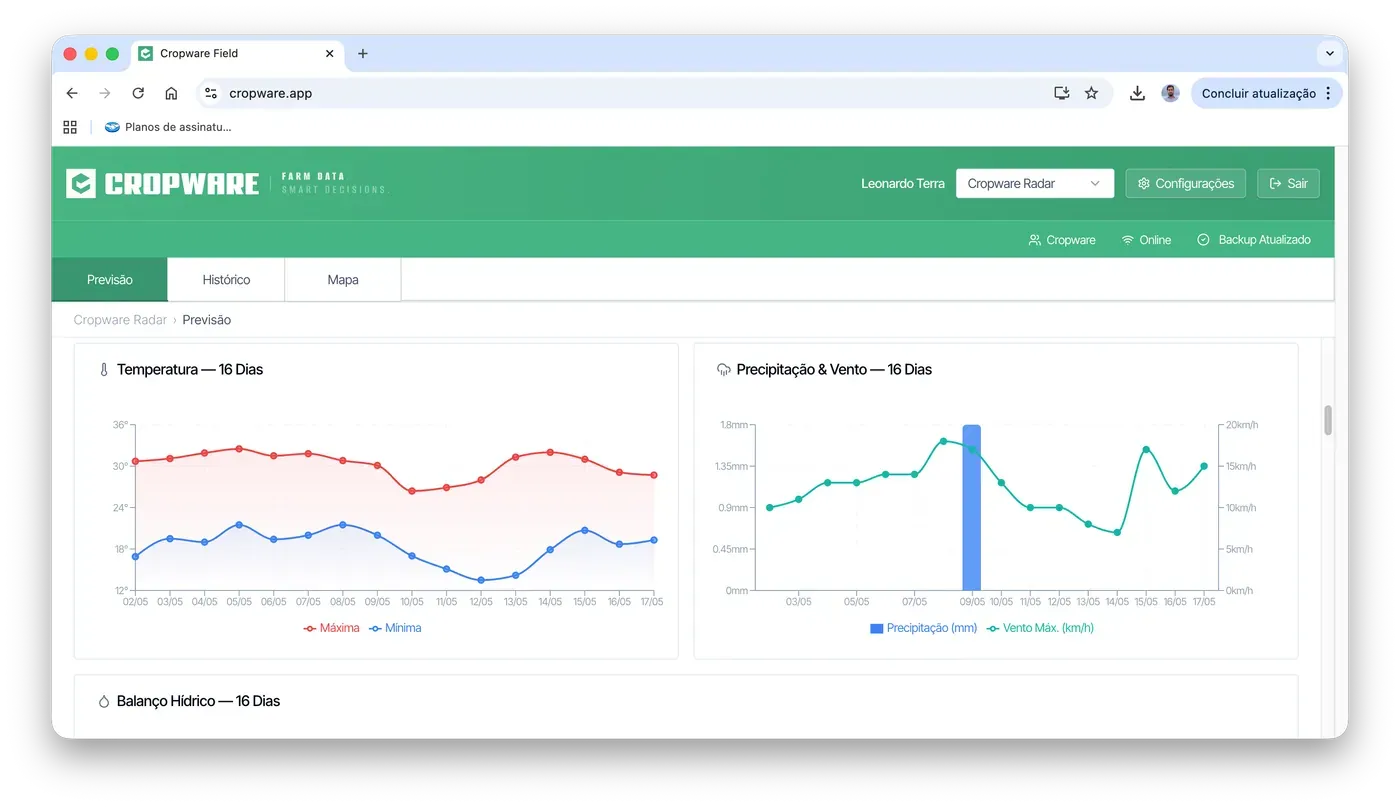Screen dimensions: 1400x807
Task: Click the Leonardo Terra user name
Action: click(903, 184)
